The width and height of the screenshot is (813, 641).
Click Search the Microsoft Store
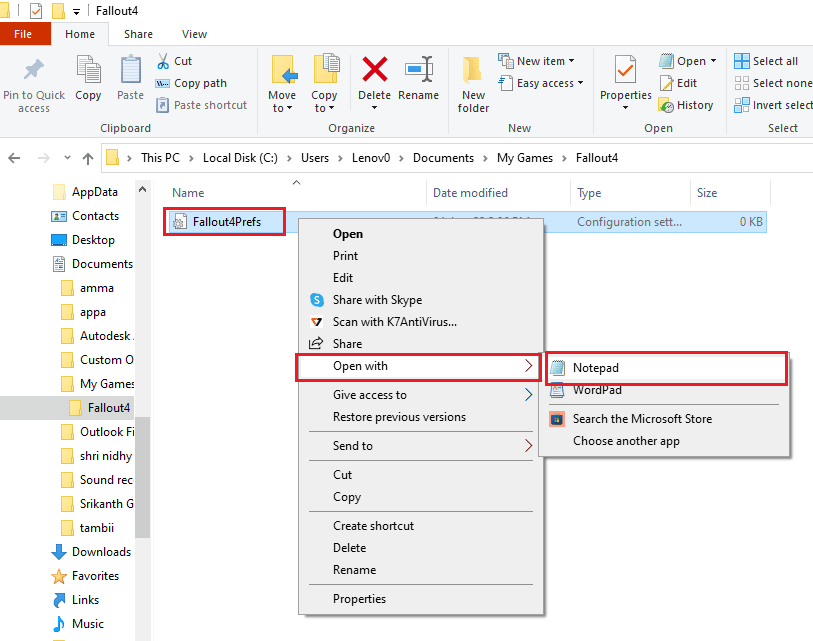(x=666, y=419)
